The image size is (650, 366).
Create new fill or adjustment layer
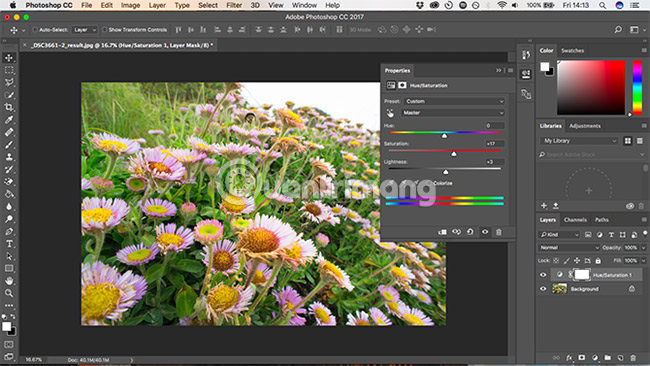click(595, 357)
